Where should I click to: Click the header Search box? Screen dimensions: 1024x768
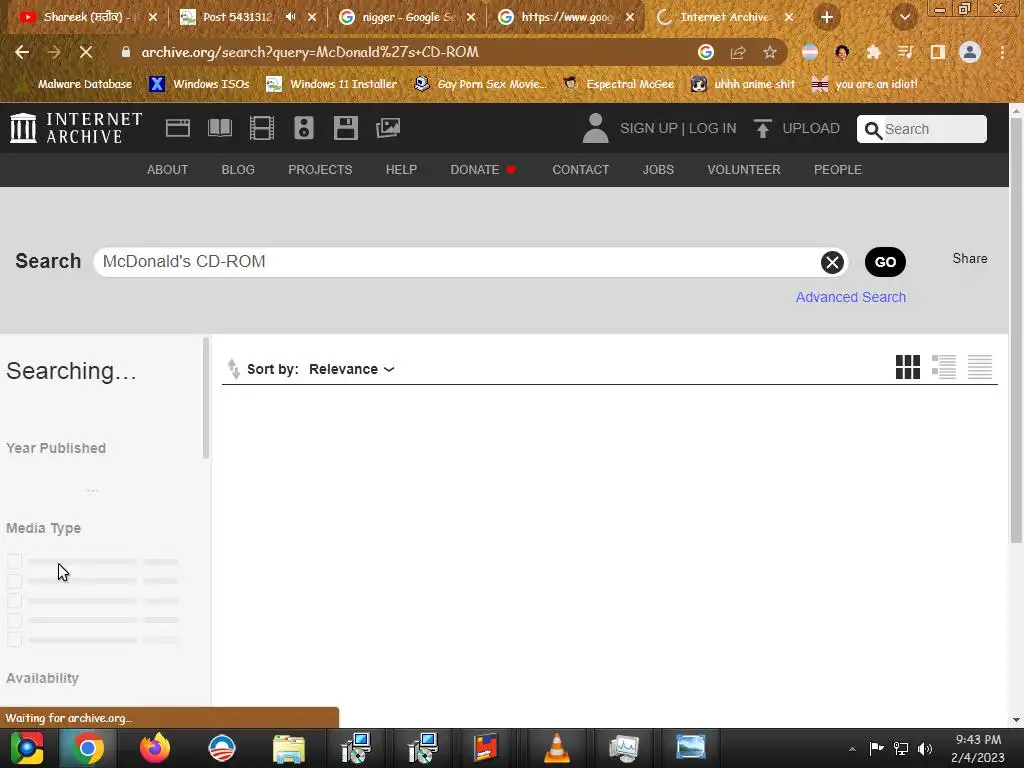[921, 129]
